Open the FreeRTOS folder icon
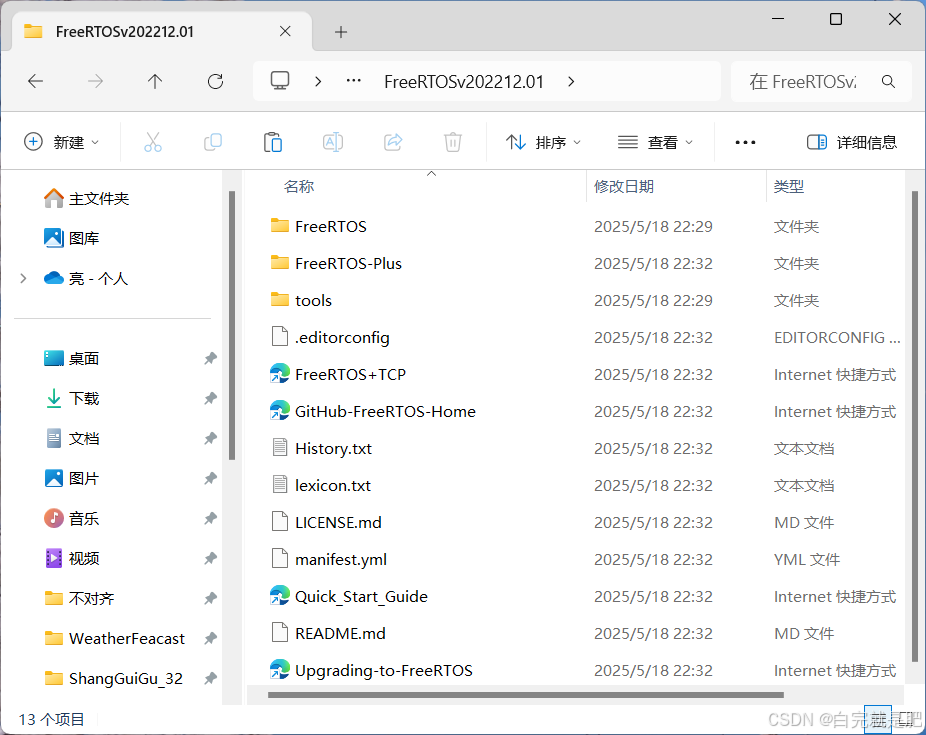Viewport: 926px width, 735px height. (280, 226)
